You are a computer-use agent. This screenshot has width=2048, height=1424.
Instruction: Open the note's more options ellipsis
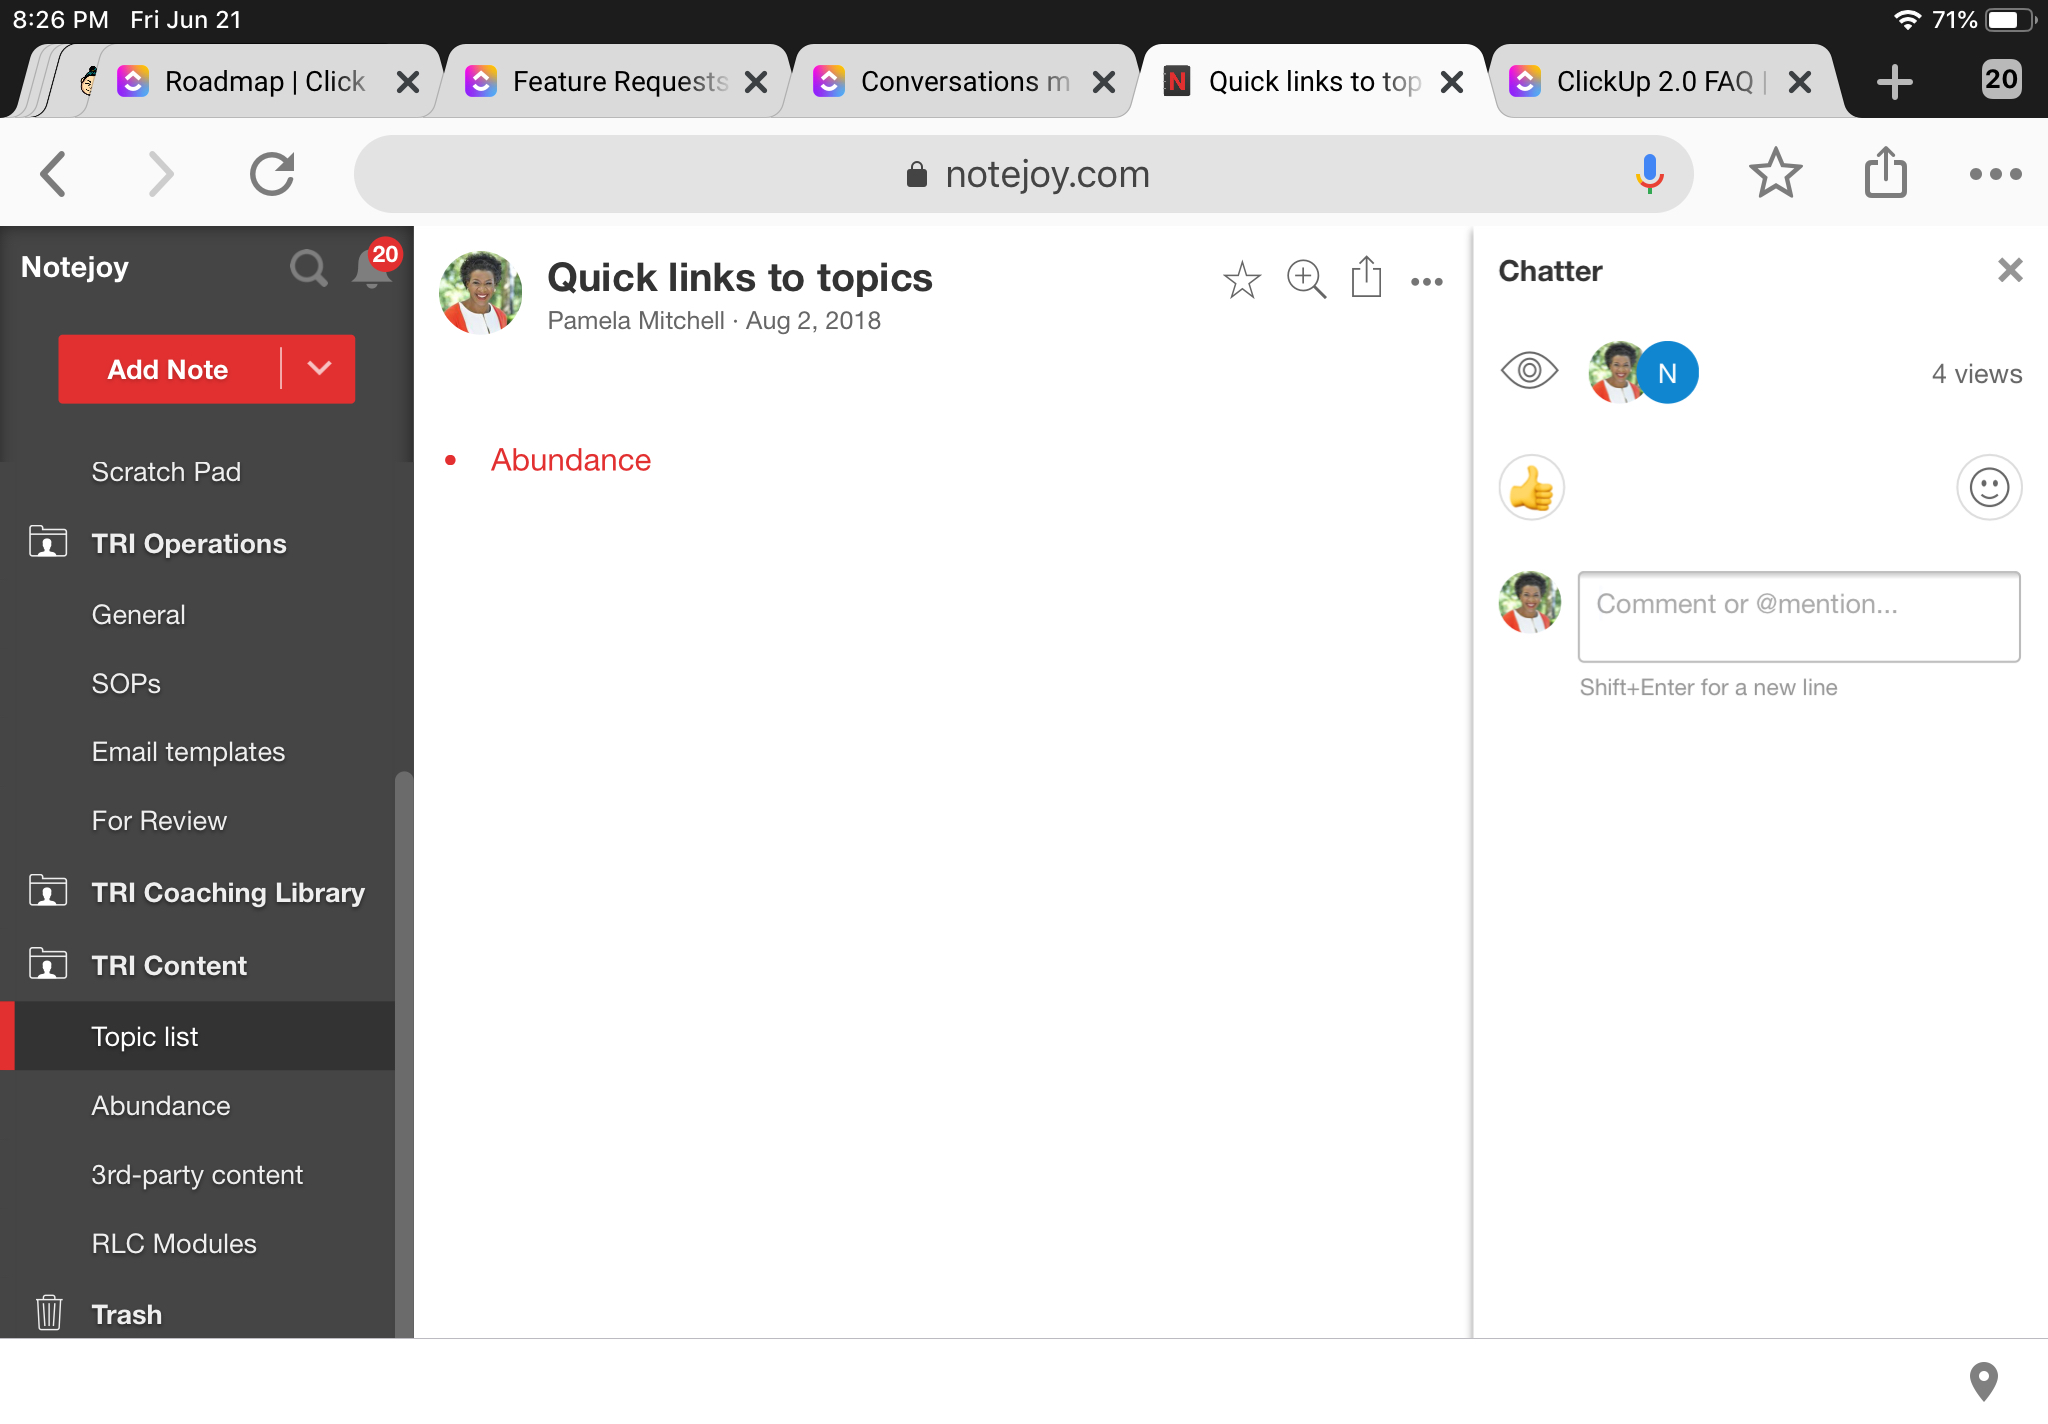pos(1427,282)
